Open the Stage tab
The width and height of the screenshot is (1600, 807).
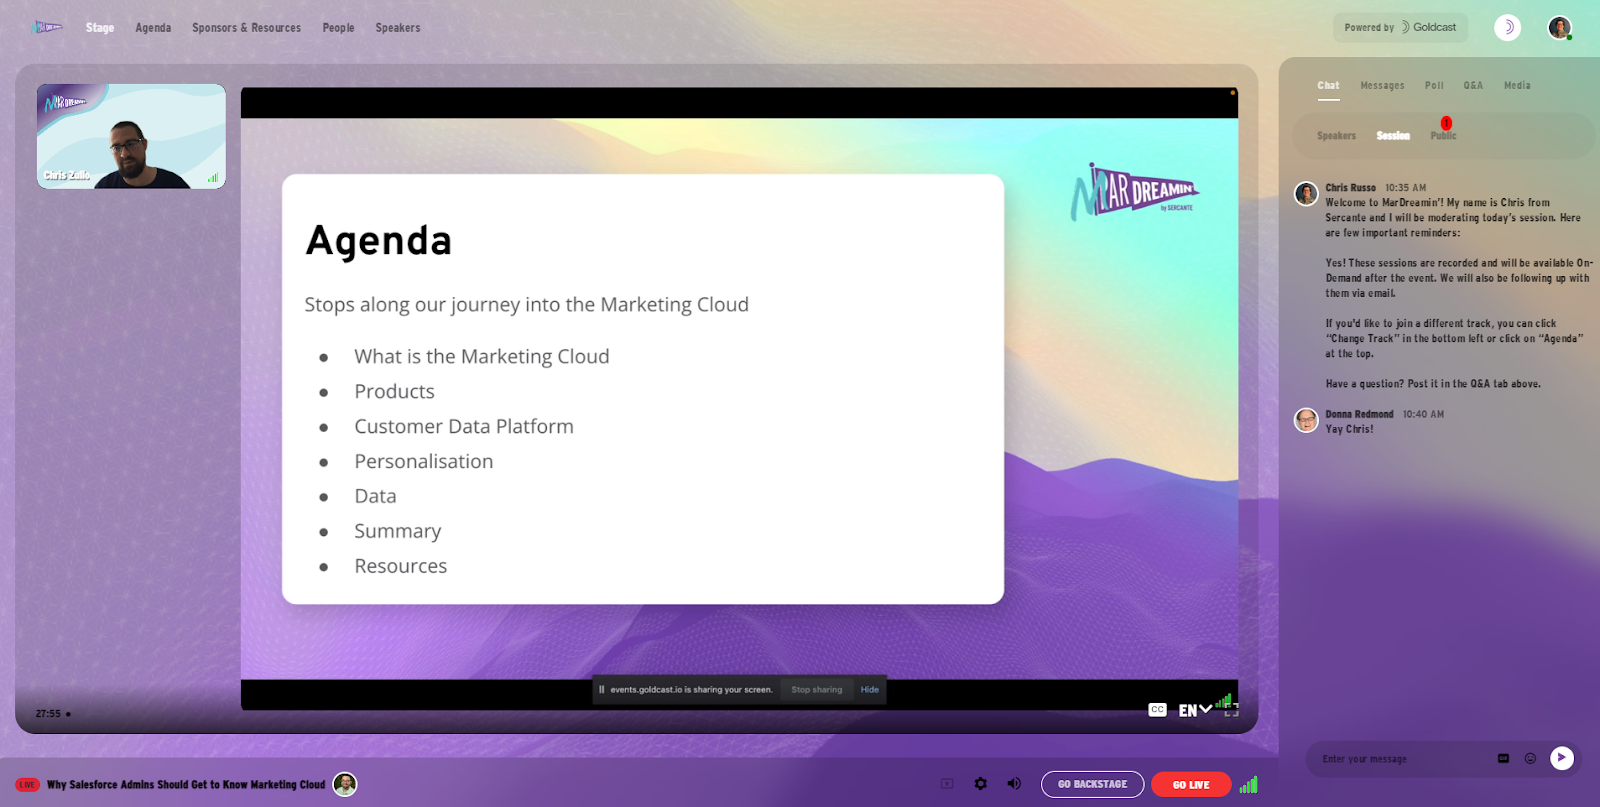pyautogui.click(x=100, y=28)
